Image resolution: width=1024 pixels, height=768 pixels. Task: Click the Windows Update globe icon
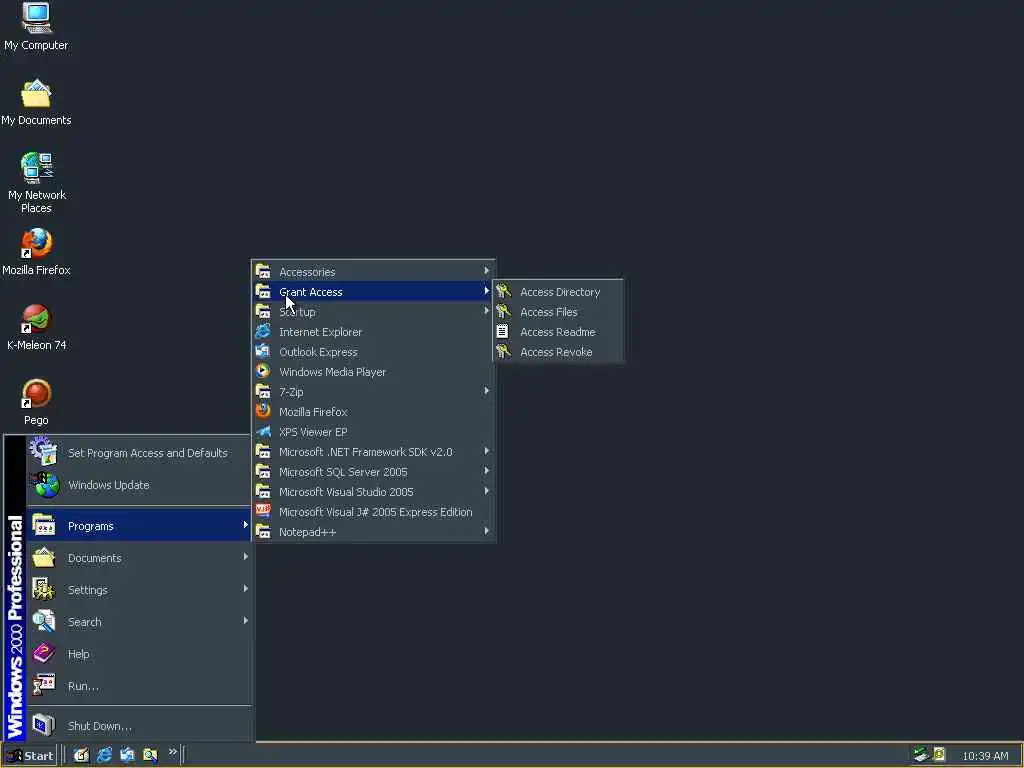pyautogui.click(x=44, y=485)
